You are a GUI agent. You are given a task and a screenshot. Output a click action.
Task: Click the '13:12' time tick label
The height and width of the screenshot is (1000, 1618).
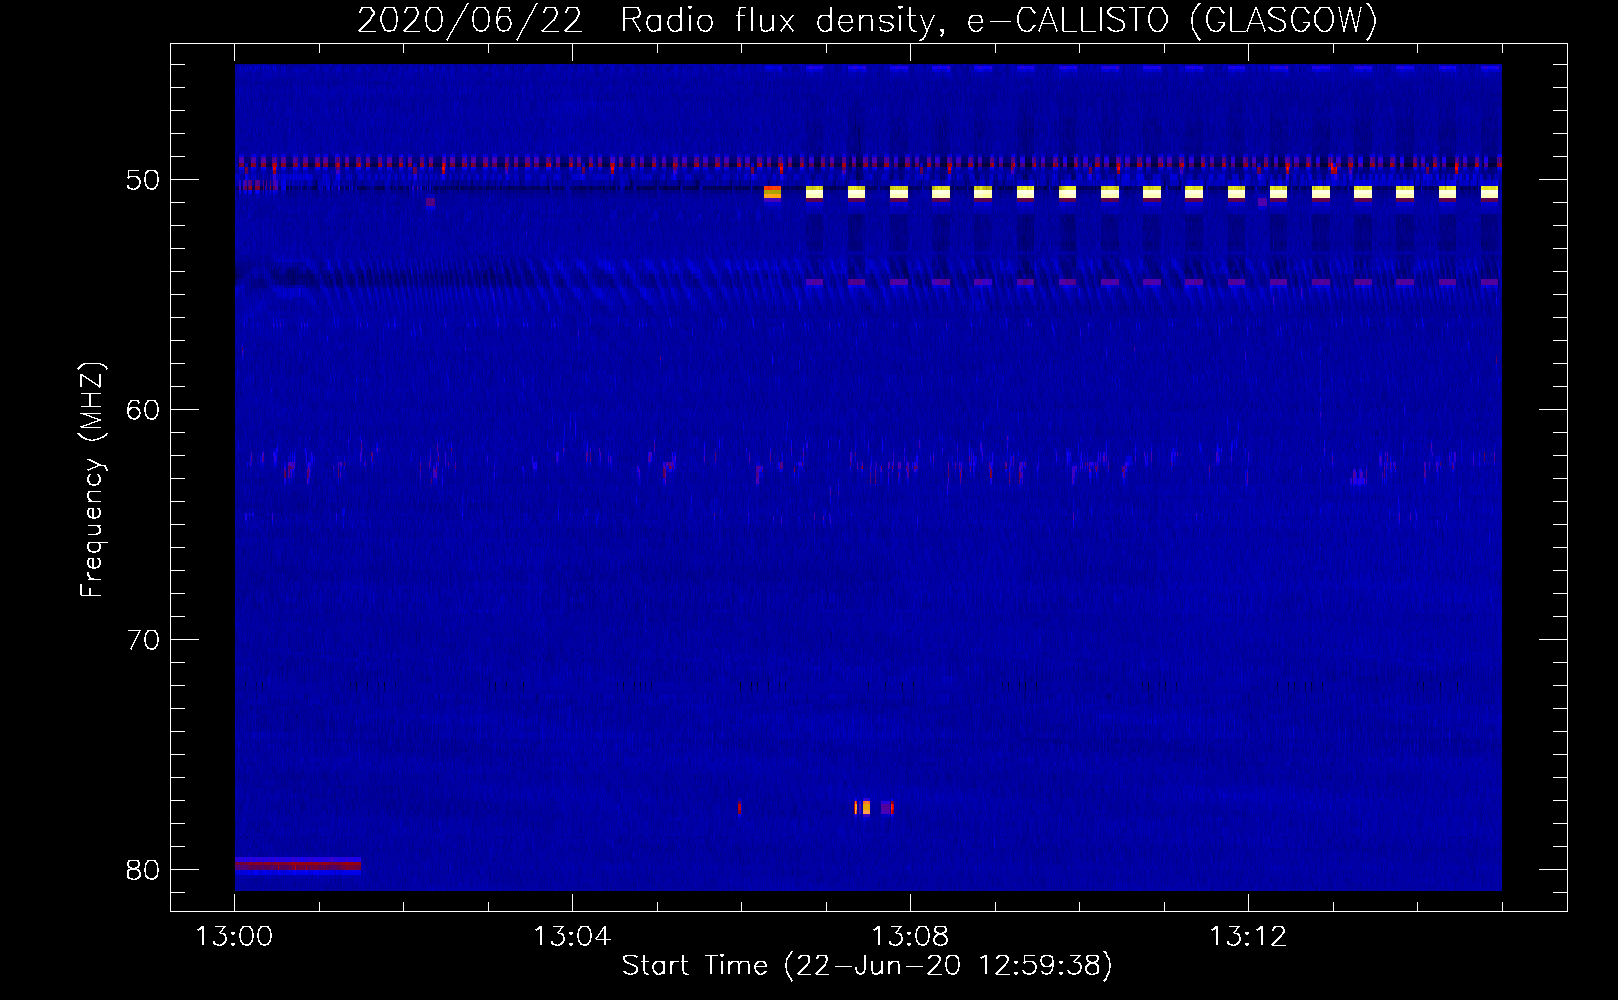tap(1248, 937)
